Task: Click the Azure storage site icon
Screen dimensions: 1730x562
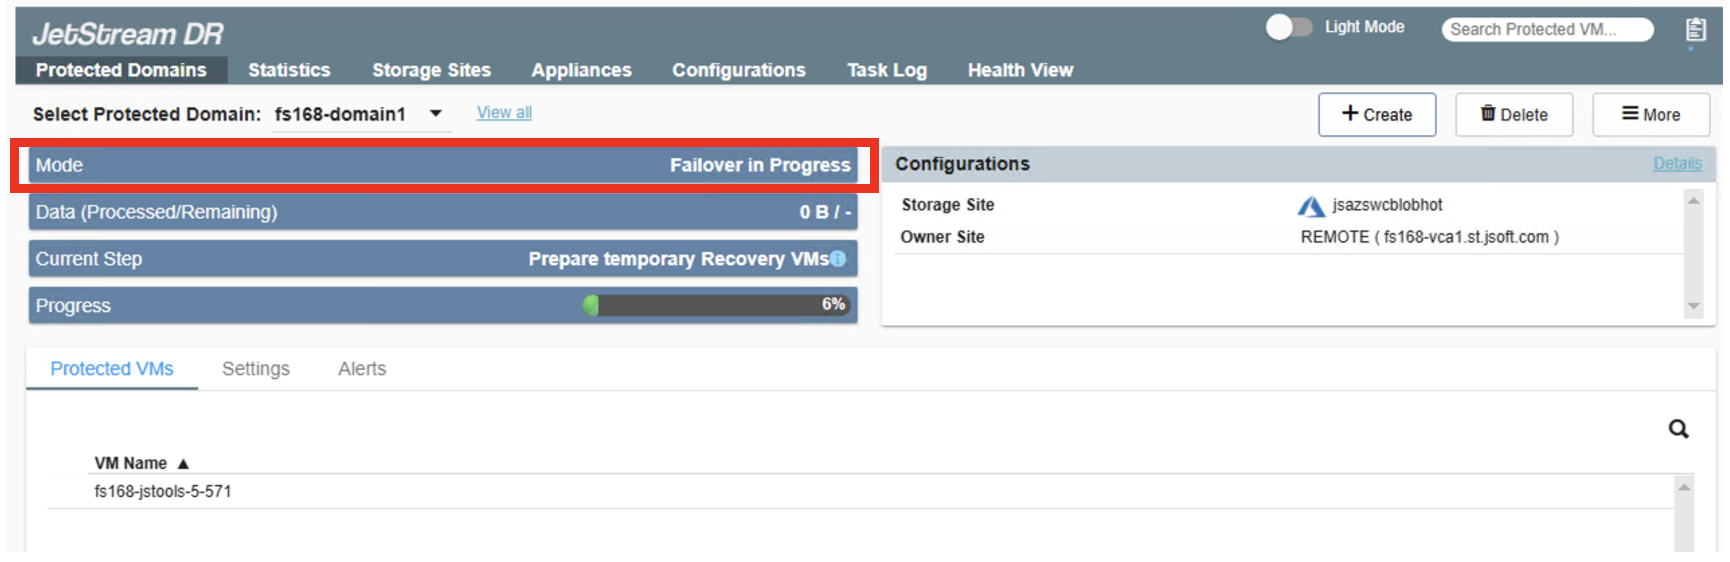Action: click(x=1311, y=206)
